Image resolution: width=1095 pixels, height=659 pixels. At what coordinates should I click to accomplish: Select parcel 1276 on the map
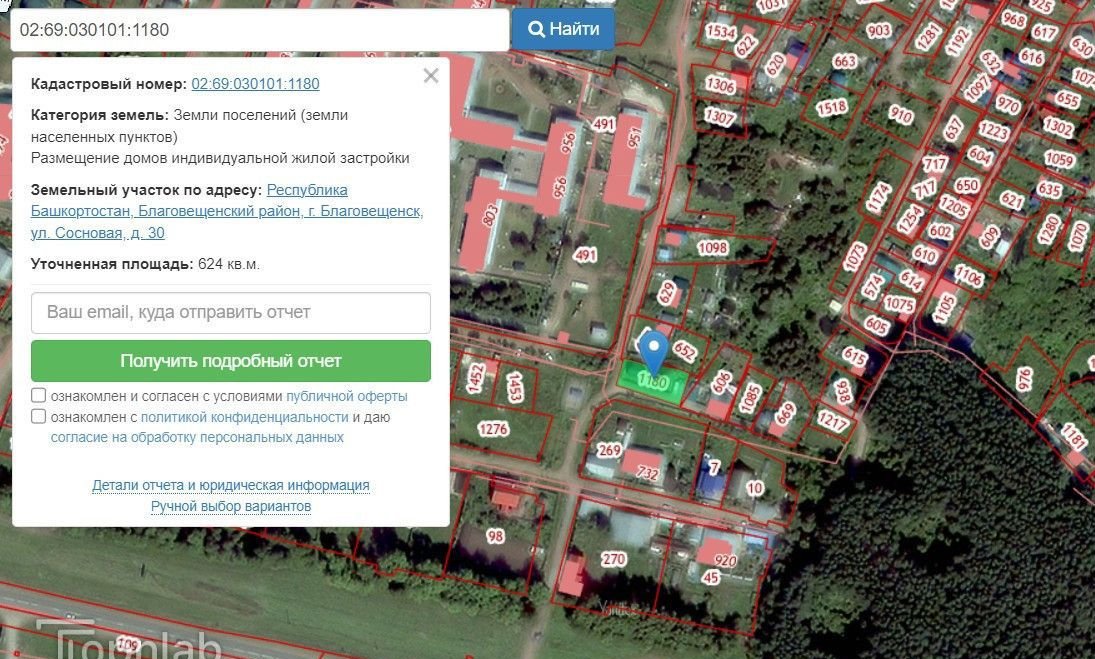coord(493,429)
